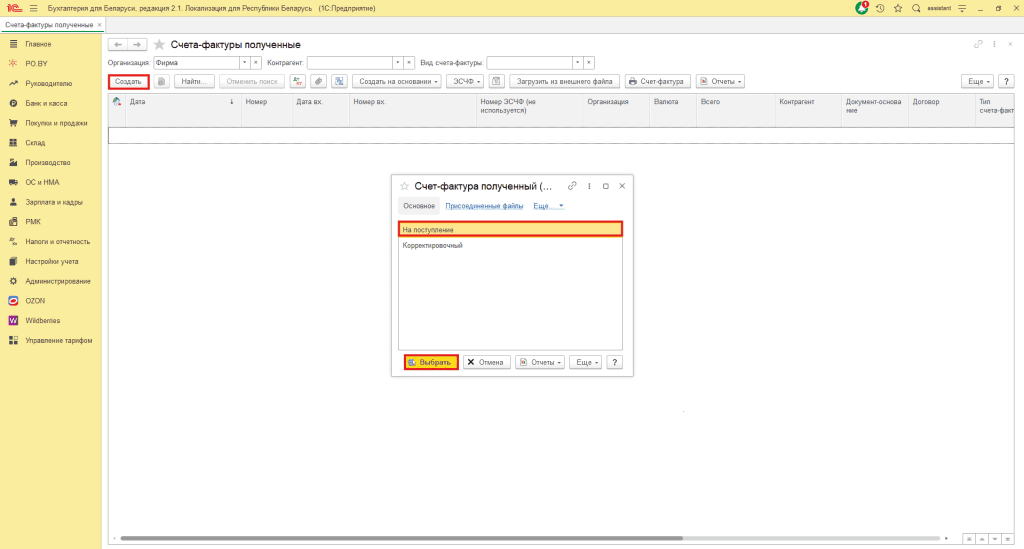This screenshot has width=1024, height=549.
Task: Open Зарплата и кадры section
Action: pyautogui.click(x=53, y=202)
